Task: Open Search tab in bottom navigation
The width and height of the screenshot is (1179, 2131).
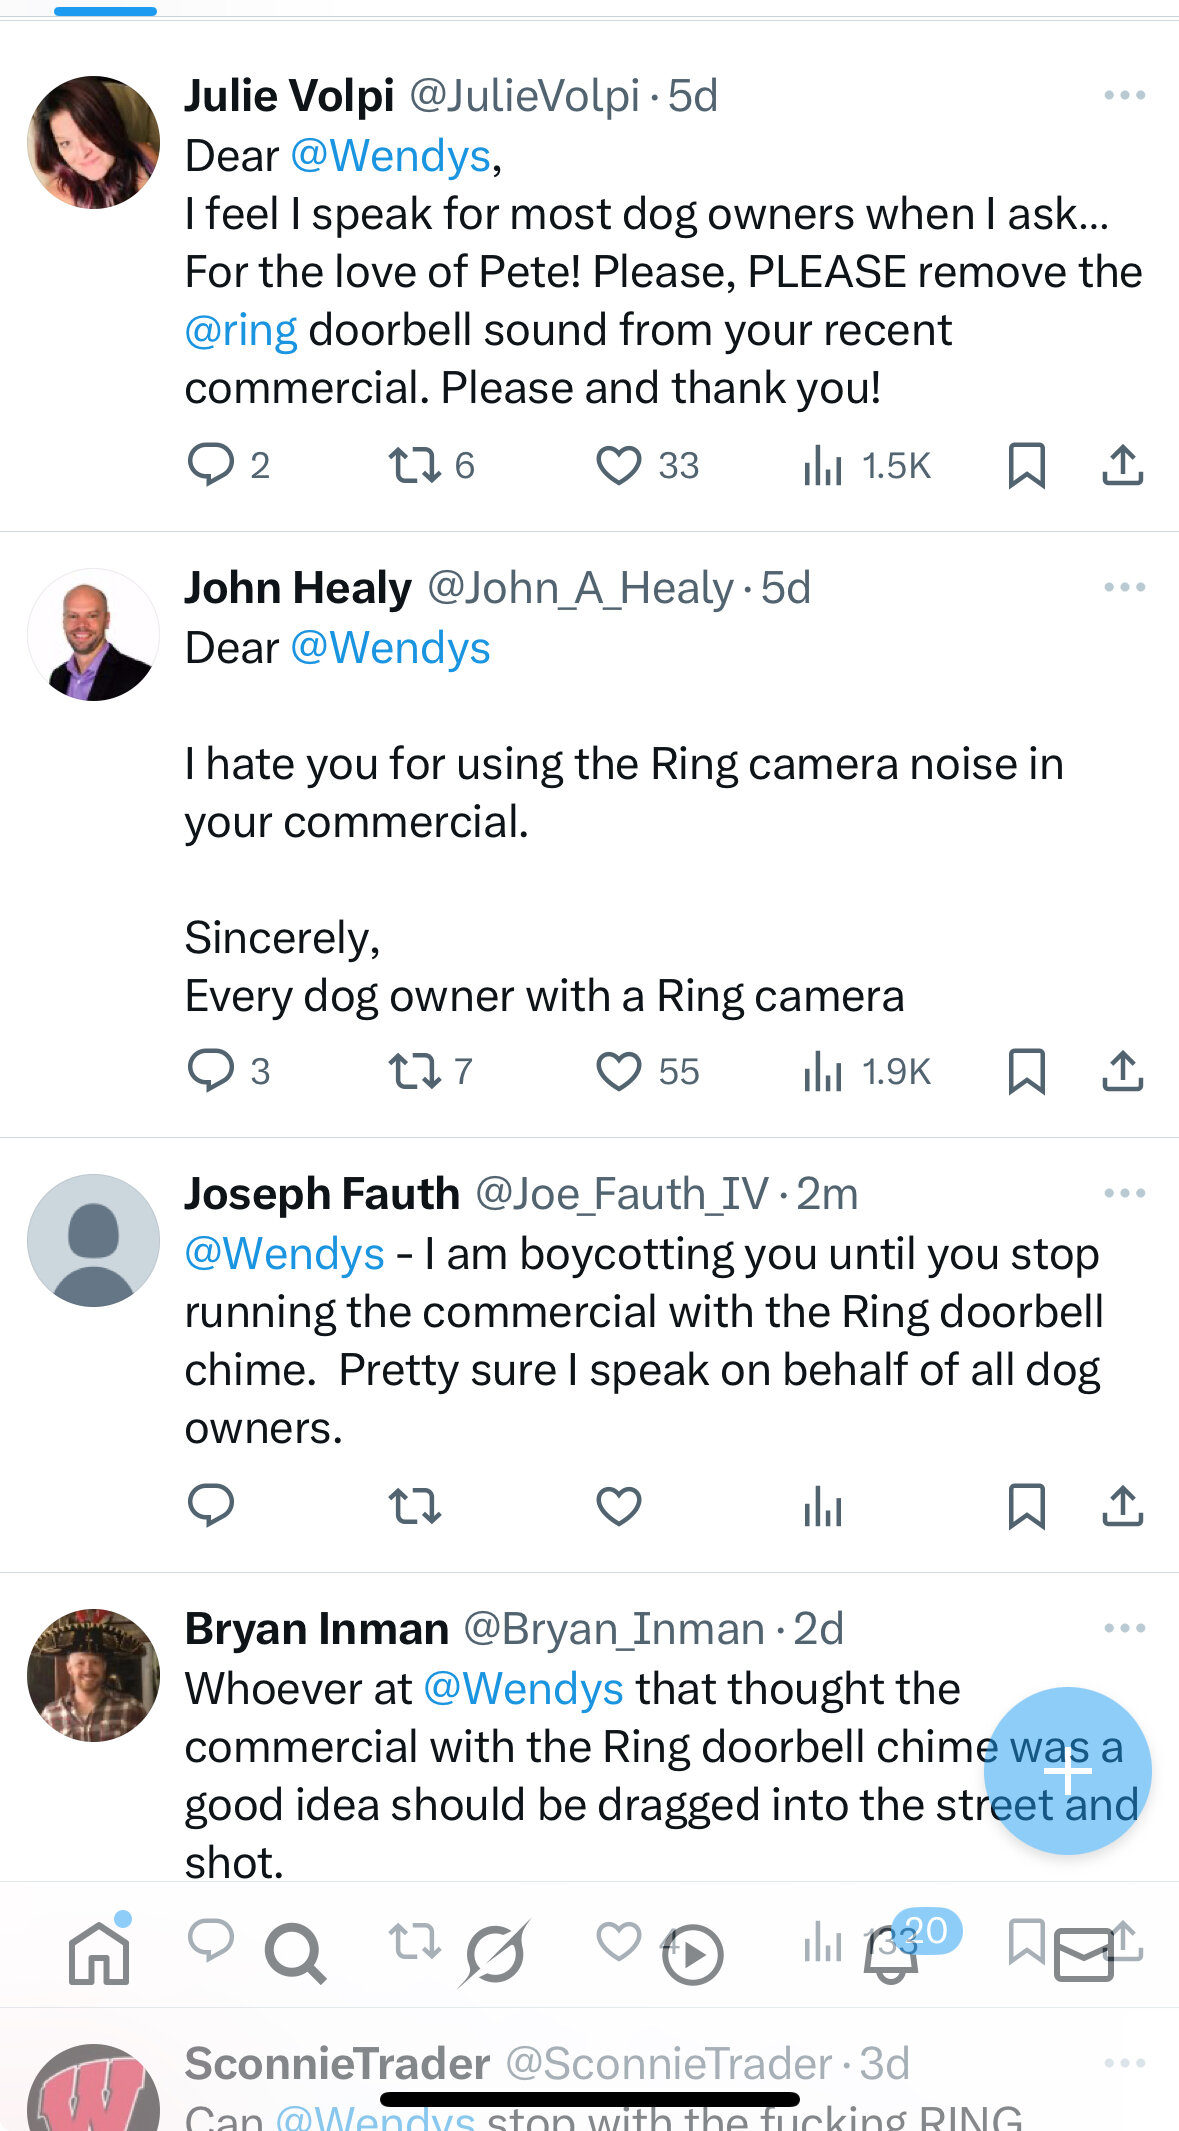Action: [x=296, y=1953]
